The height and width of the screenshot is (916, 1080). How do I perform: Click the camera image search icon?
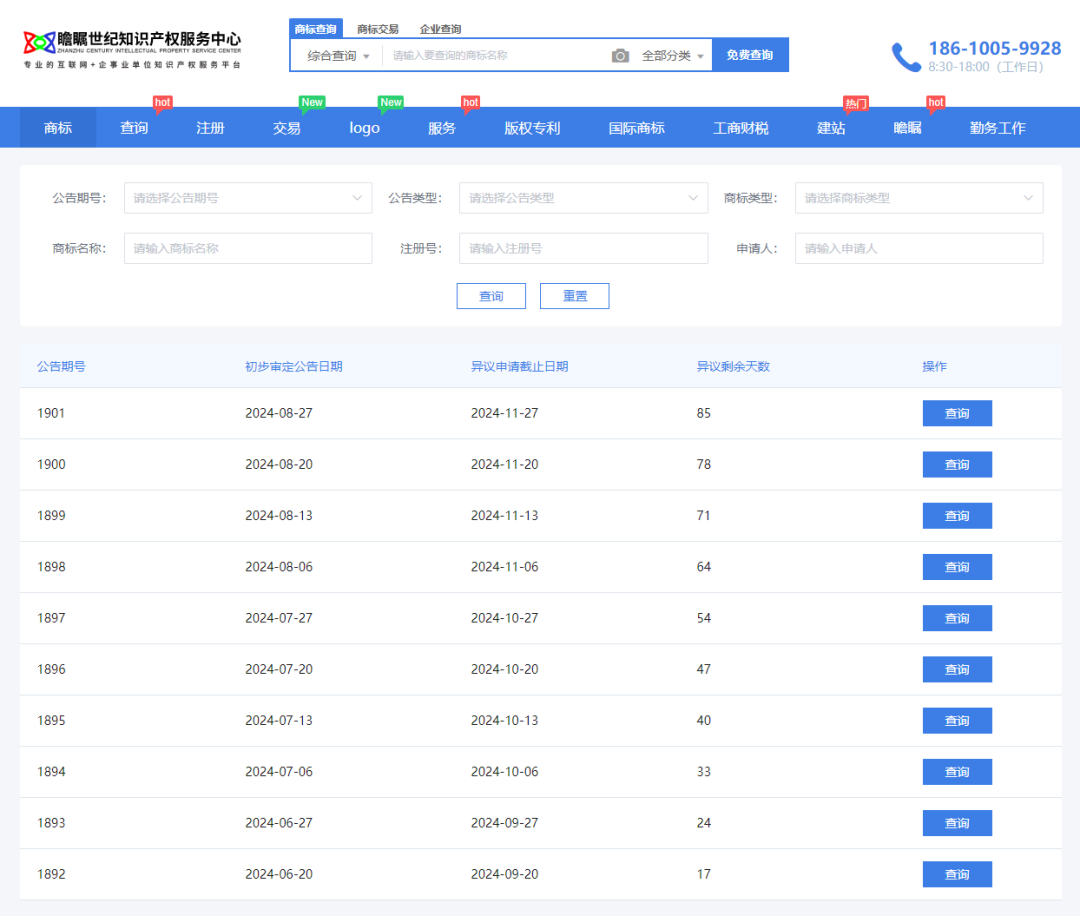coord(620,56)
